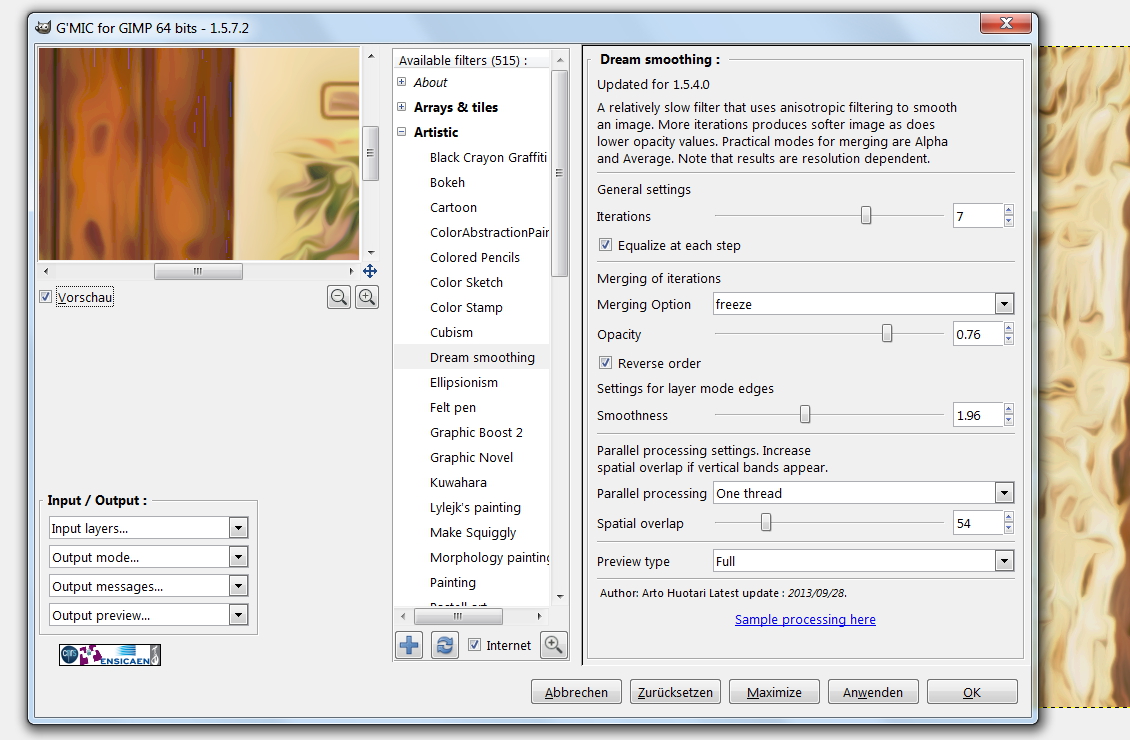Click the filter list vertical scrollbar
The height and width of the screenshot is (740, 1130).
(559, 173)
